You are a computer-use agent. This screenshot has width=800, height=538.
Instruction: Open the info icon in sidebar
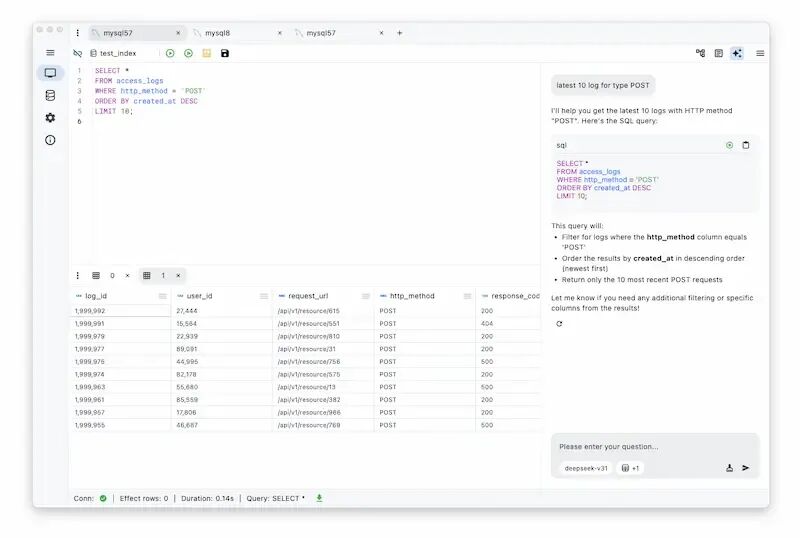(x=50, y=140)
